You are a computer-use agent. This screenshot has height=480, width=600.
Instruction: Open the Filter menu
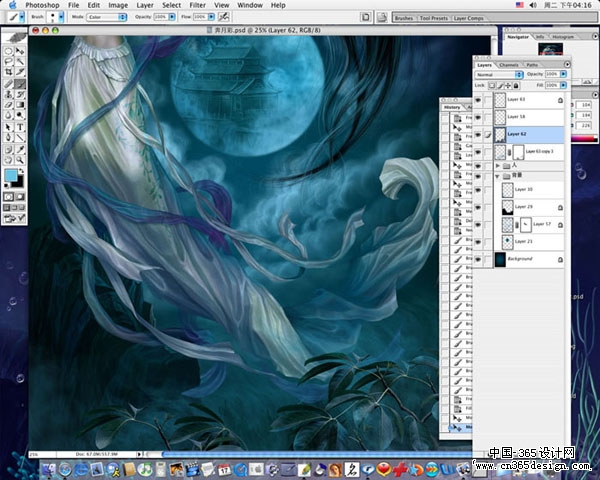(x=197, y=5)
